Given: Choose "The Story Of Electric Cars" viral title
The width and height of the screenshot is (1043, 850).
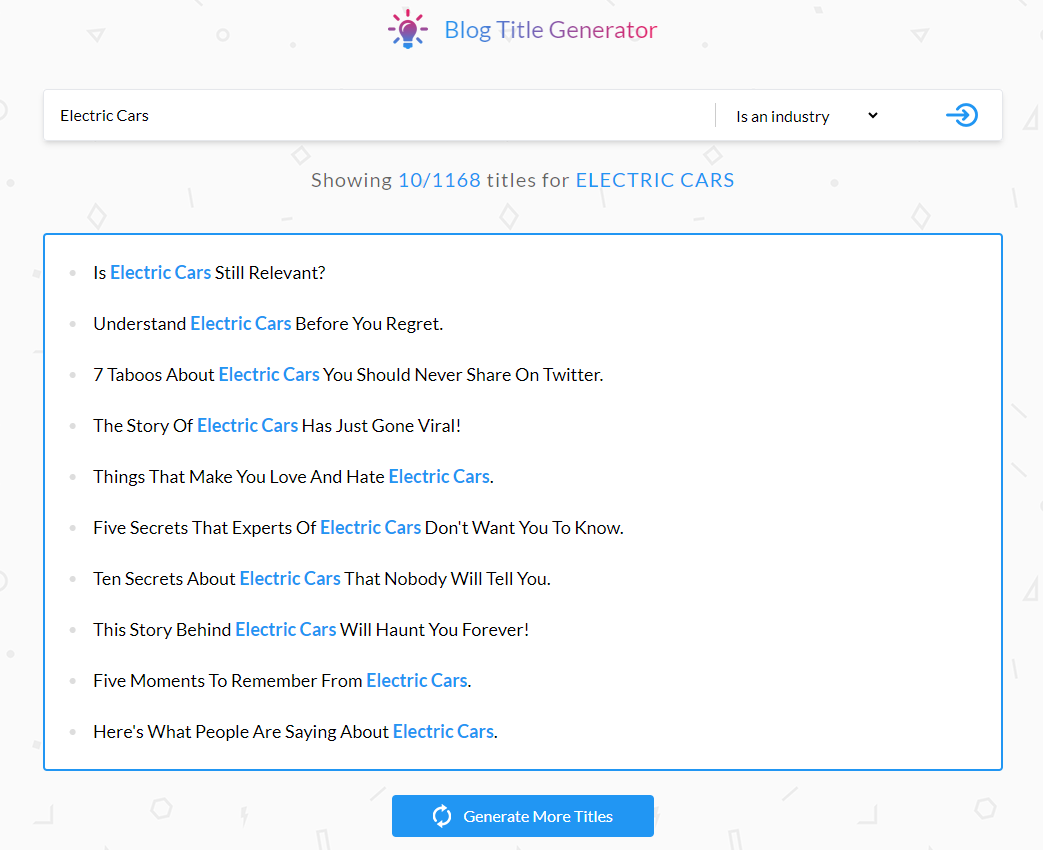Looking at the screenshot, I should 277,425.
